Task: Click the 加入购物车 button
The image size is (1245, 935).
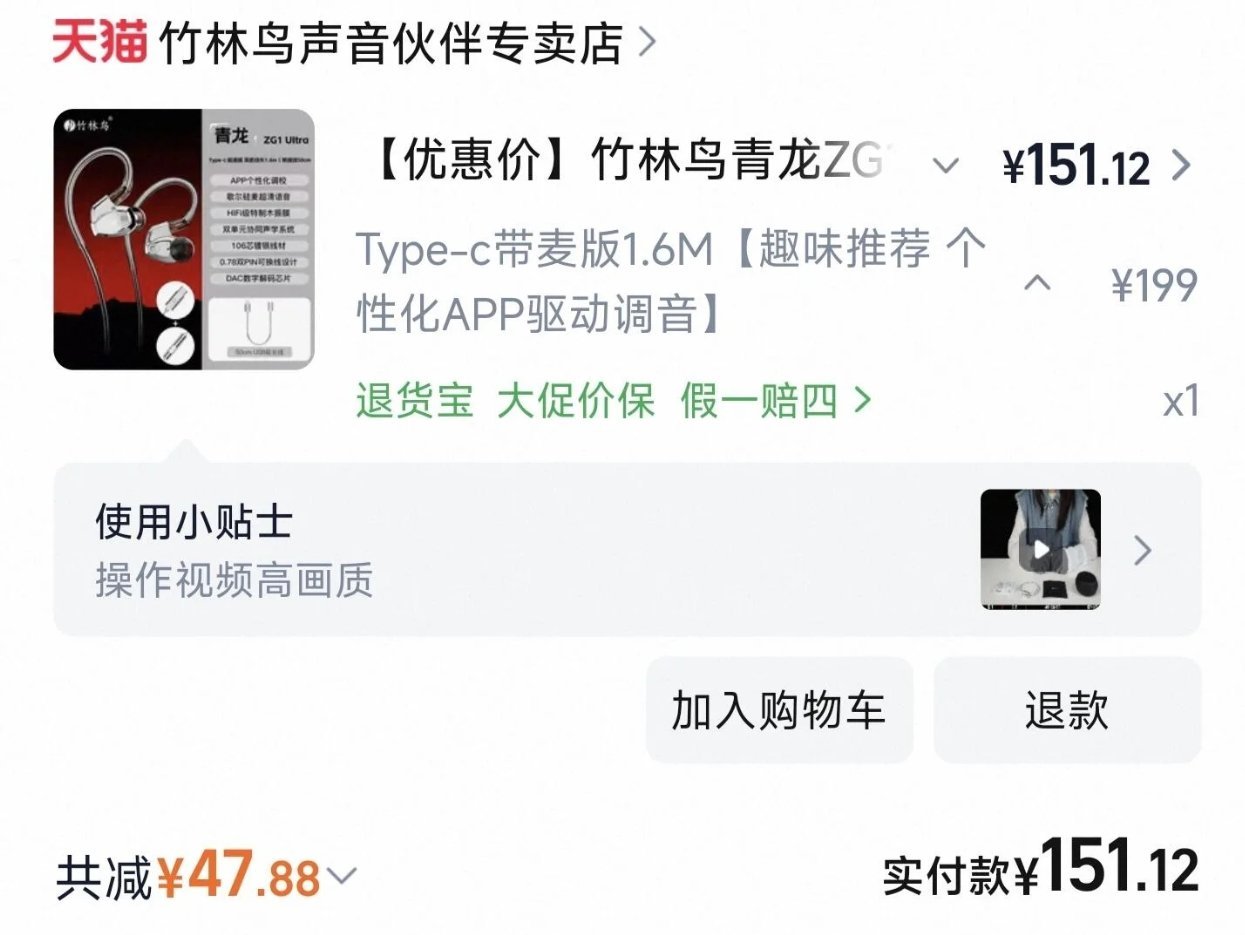Action: click(779, 710)
